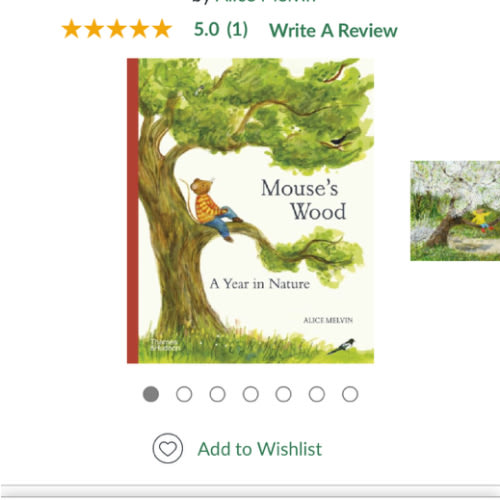Click the second rating star
500x500 pixels.
94,29
